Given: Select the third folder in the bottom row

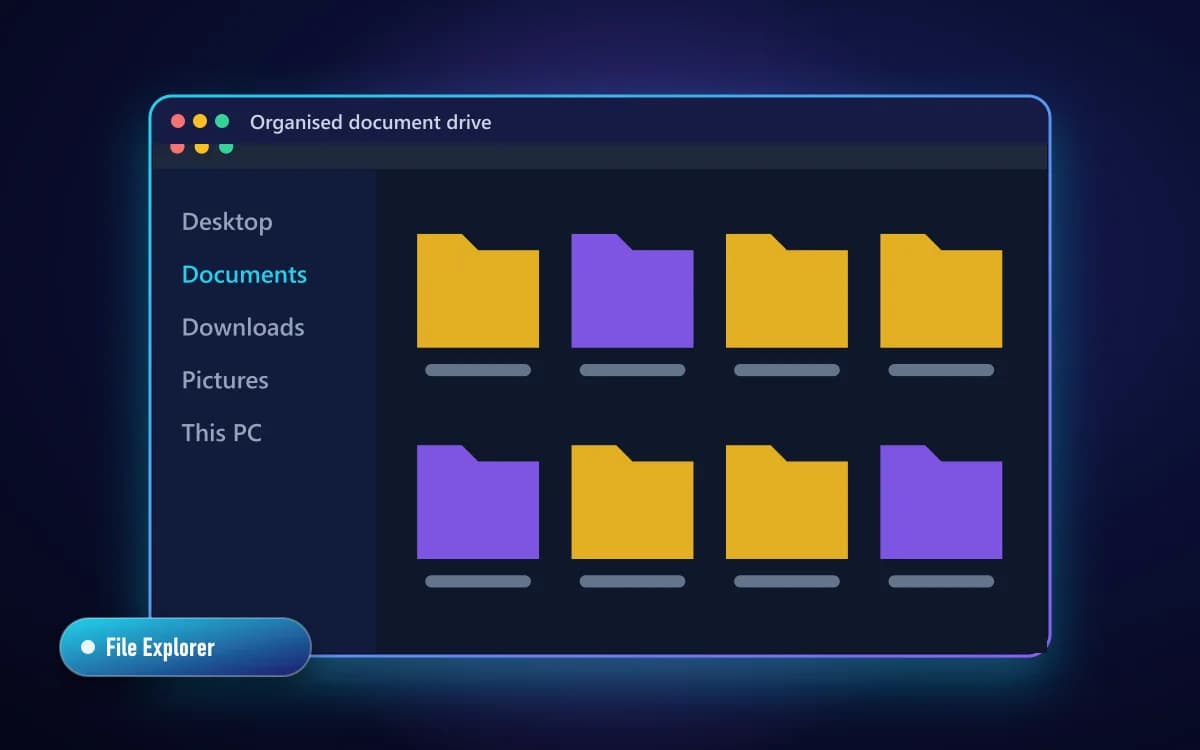Looking at the screenshot, I should pyautogui.click(x=787, y=502).
